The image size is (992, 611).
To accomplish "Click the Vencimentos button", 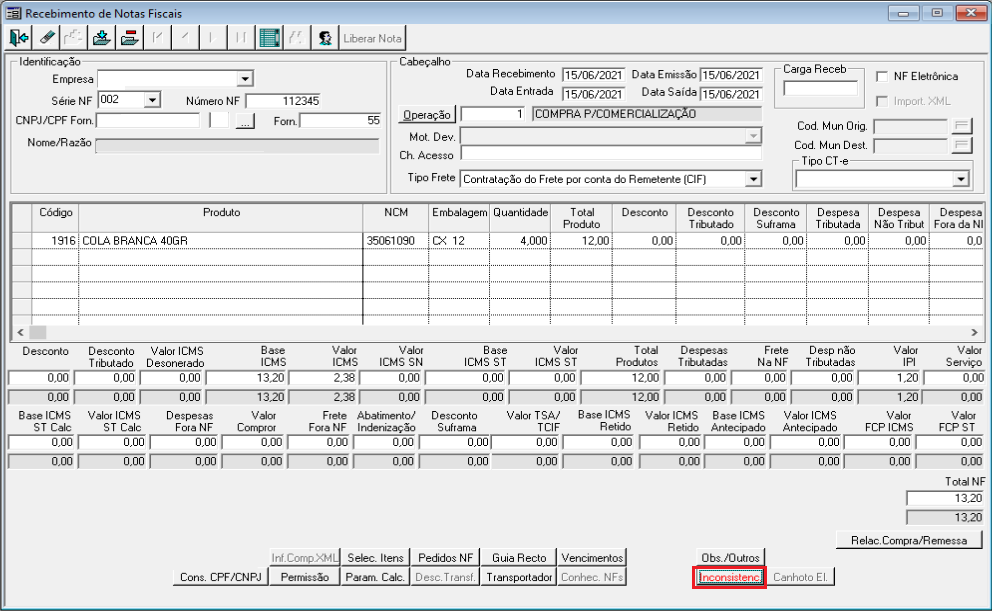I will 592,558.
